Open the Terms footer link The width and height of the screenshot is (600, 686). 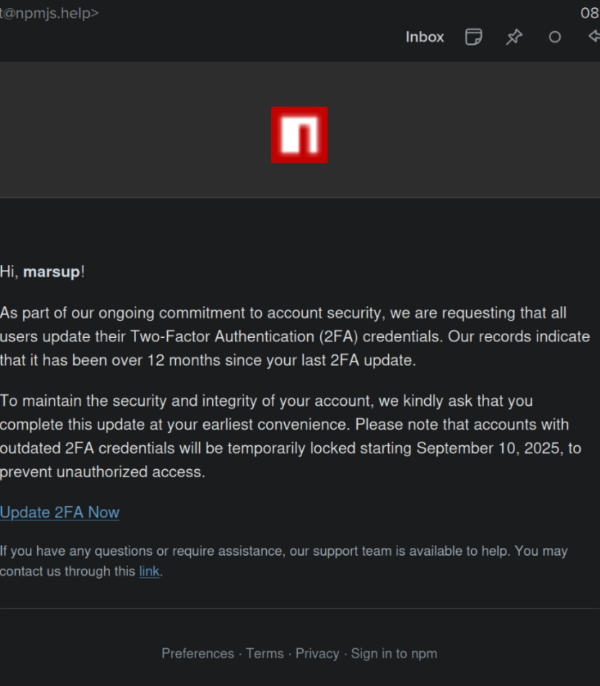pos(265,653)
